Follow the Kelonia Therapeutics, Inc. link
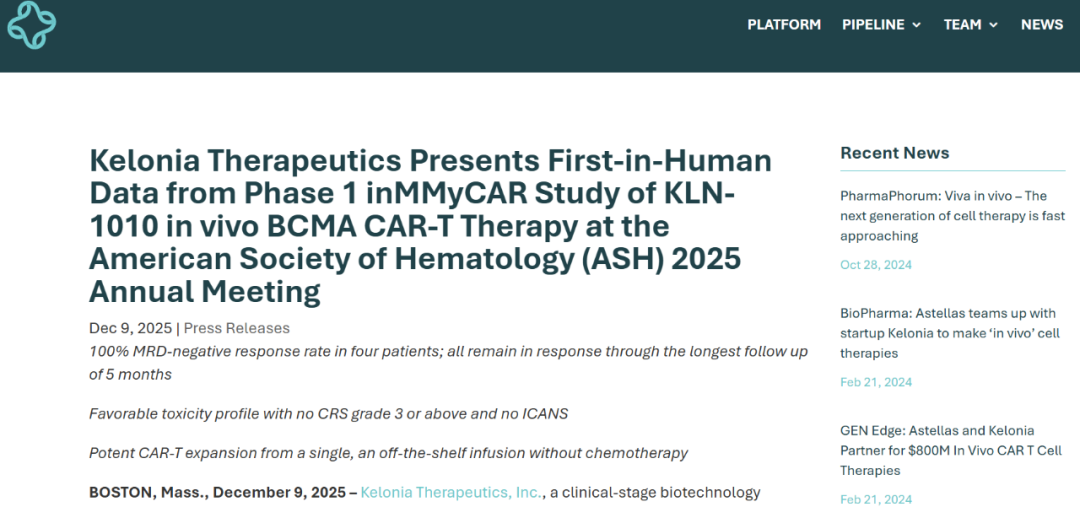This screenshot has width=1080, height=507. (x=453, y=493)
